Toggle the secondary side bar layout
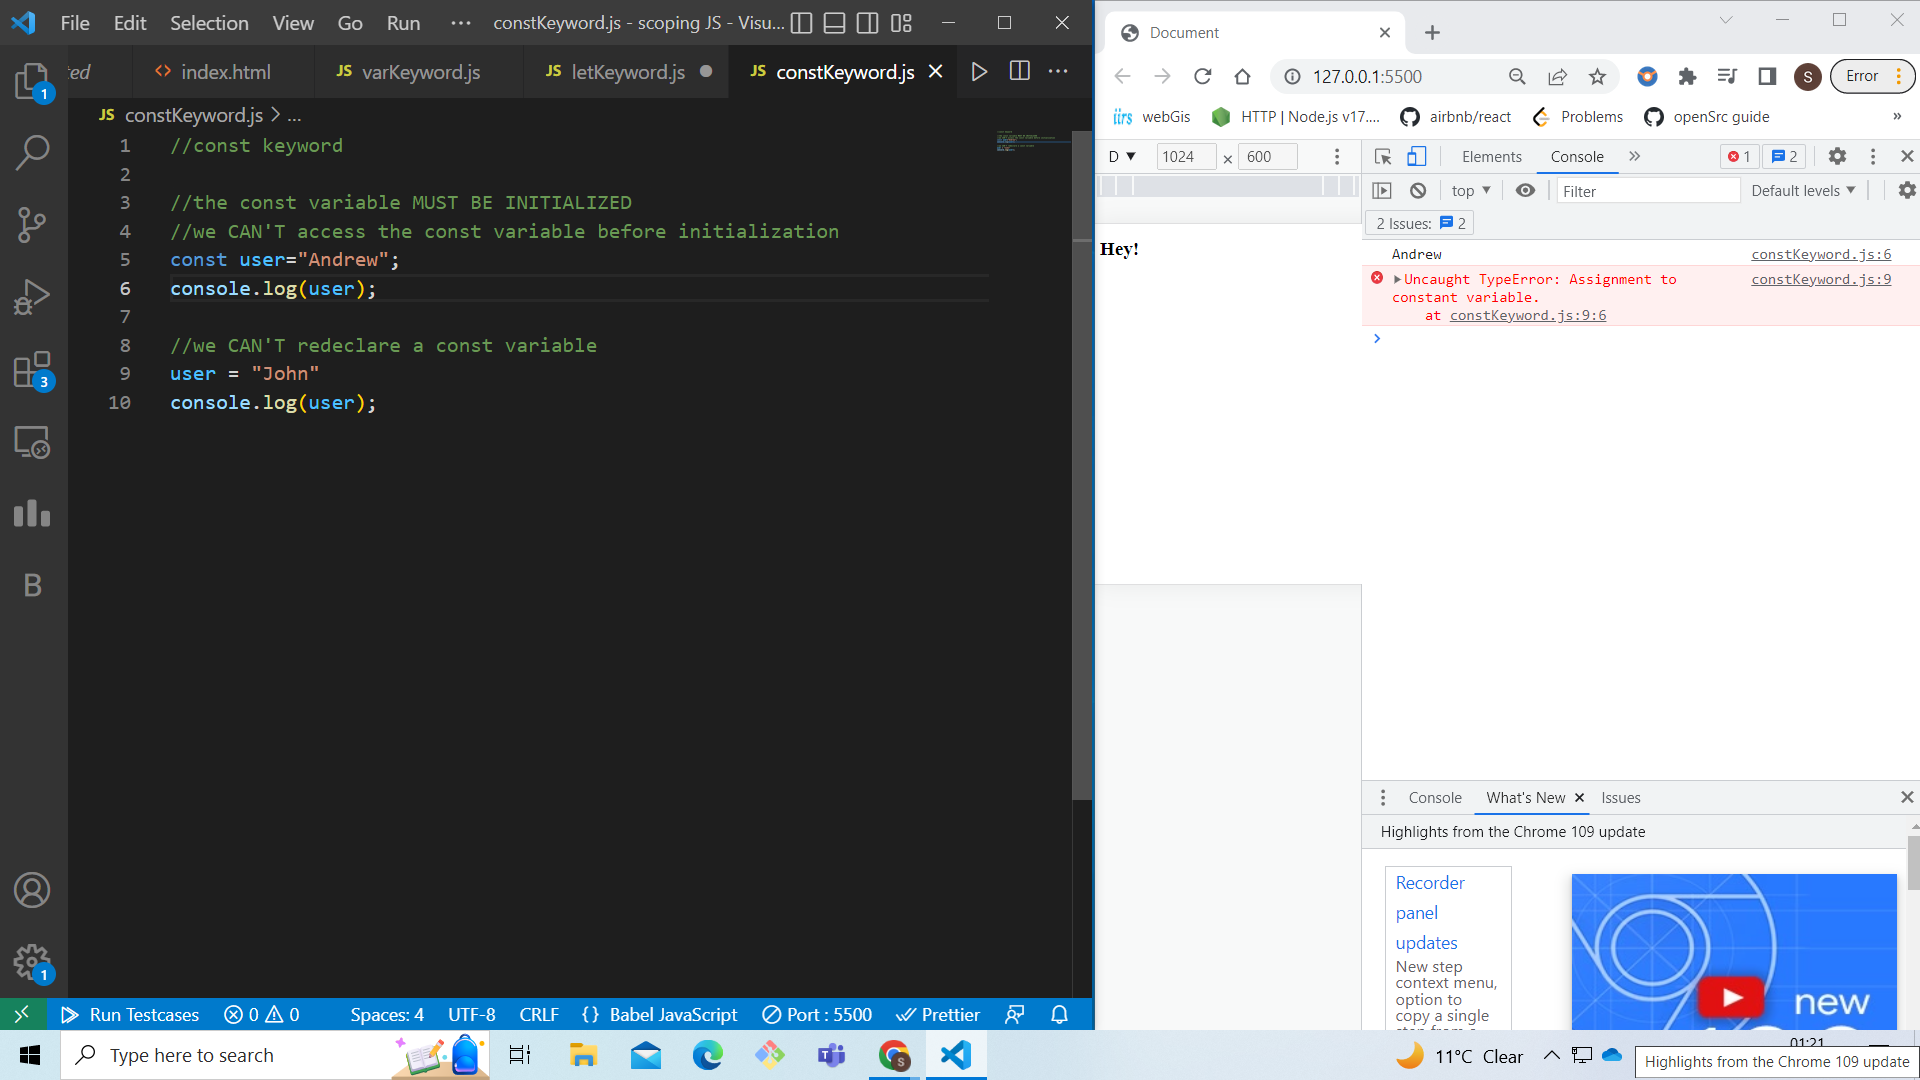 point(868,23)
